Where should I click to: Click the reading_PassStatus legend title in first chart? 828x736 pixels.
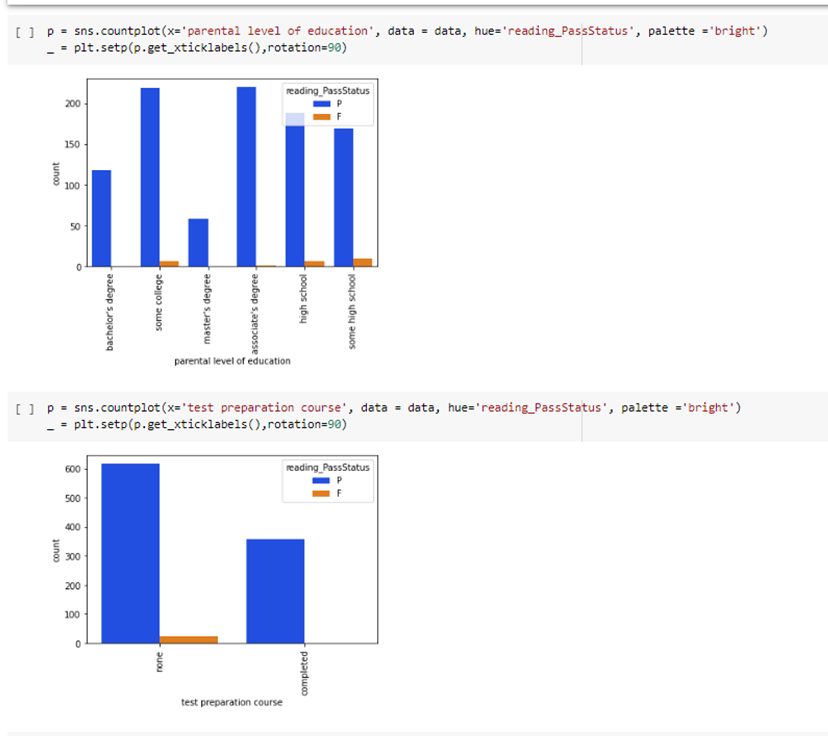[328, 91]
